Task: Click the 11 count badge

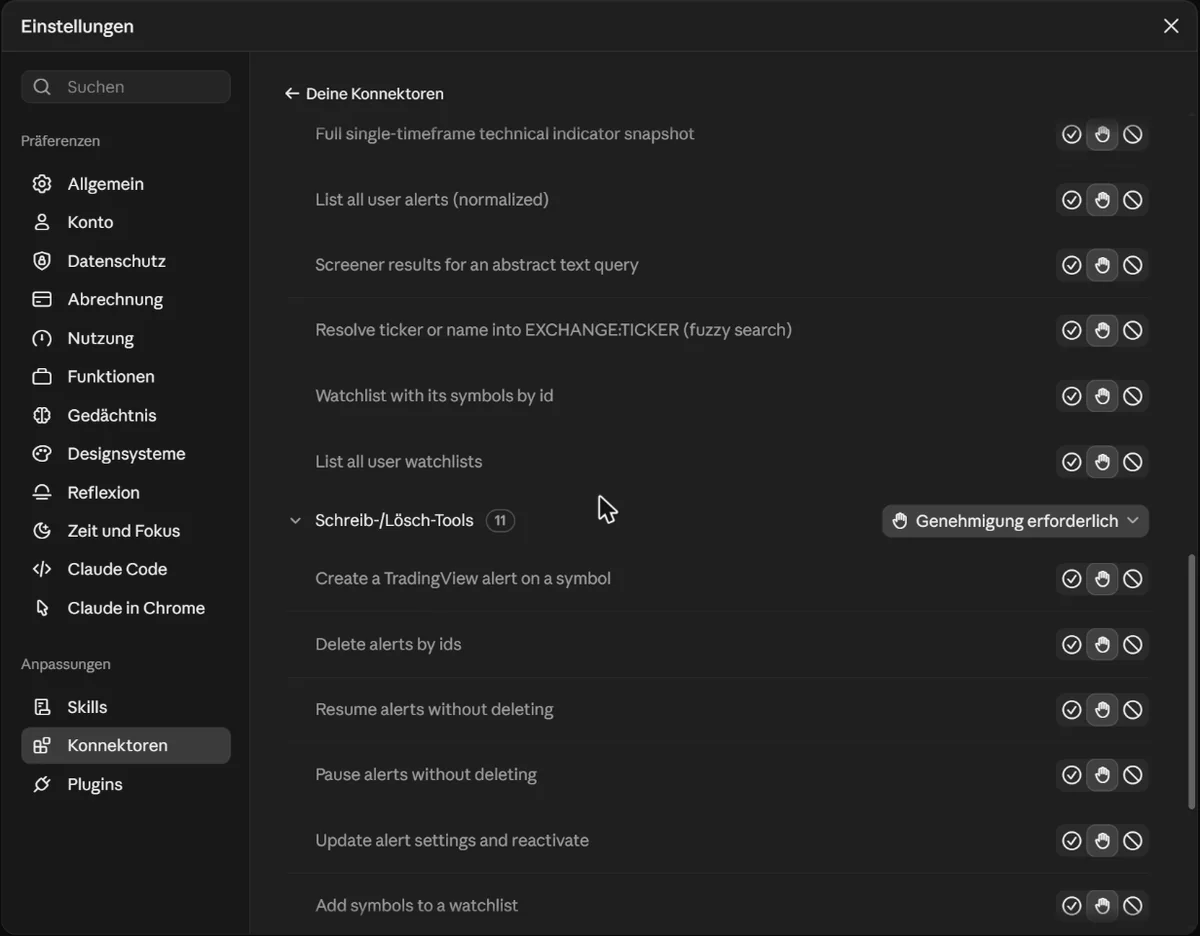Action: pyautogui.click(x=500, y=521)
